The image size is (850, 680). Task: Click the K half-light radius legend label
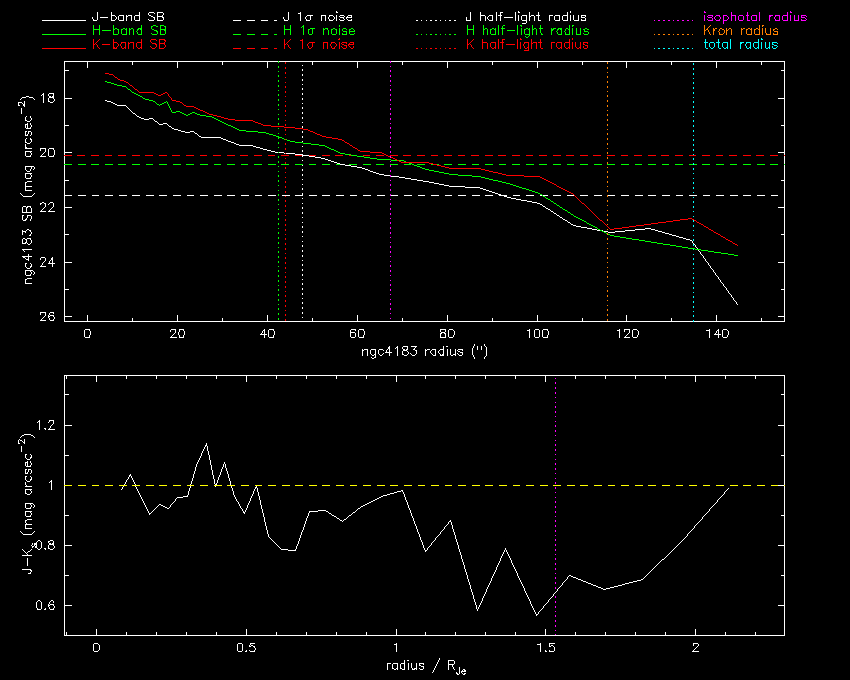click(527, 45)
